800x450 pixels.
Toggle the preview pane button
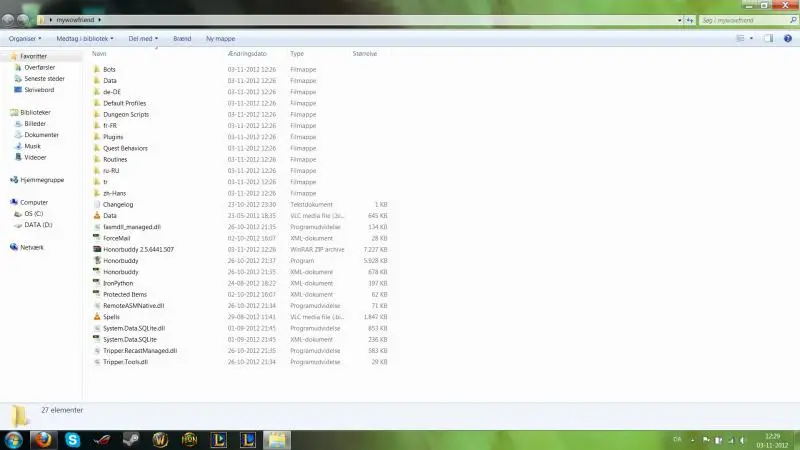(768, 38)
